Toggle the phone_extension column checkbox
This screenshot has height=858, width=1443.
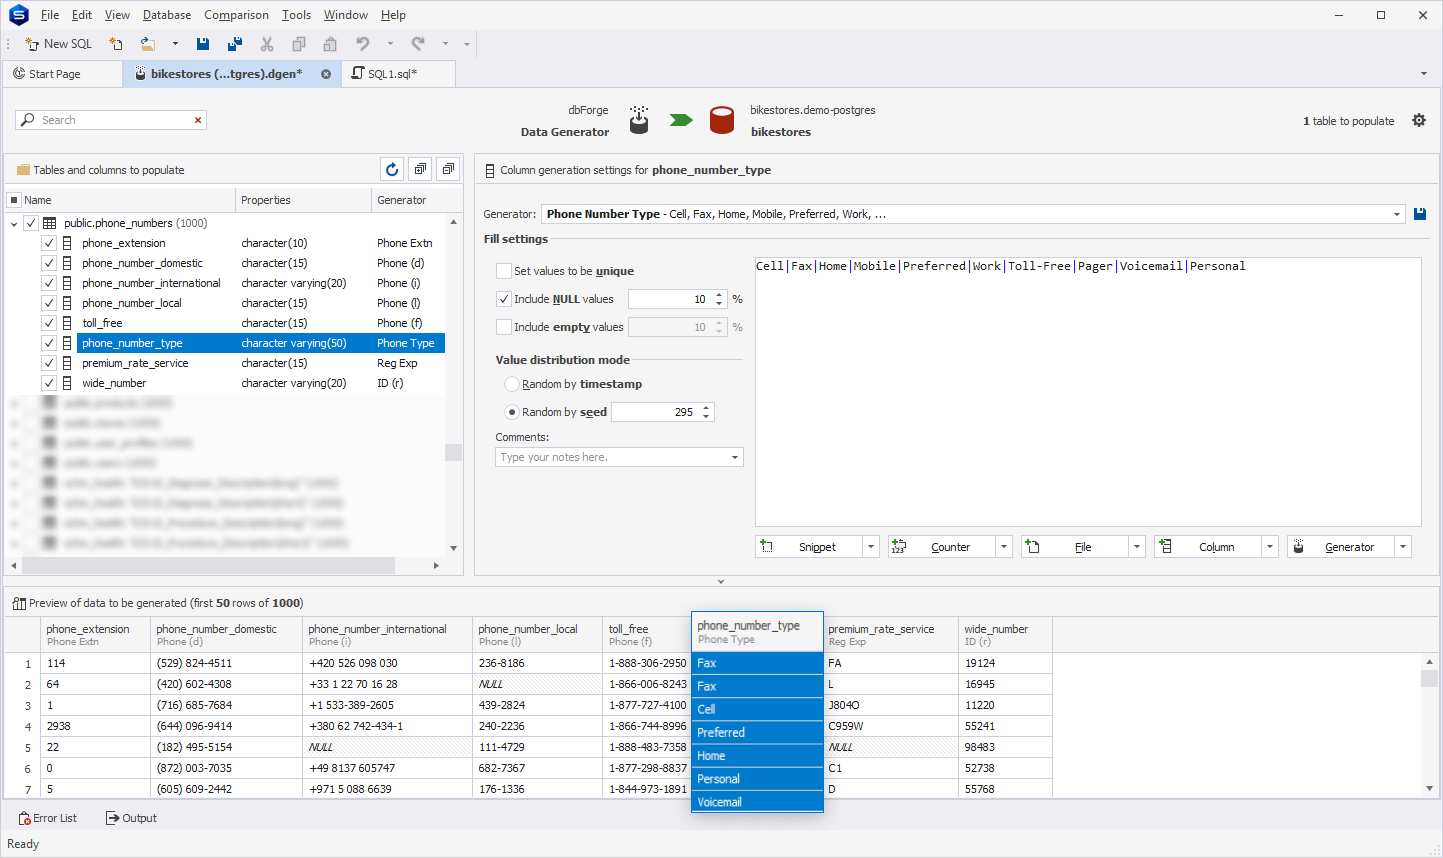coord(48,243)
